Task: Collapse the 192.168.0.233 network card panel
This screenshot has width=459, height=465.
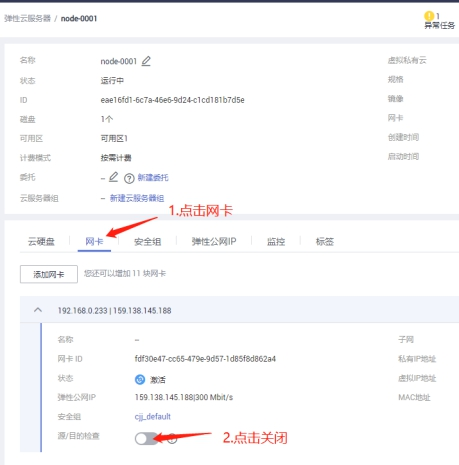Action: coord(38,310)
